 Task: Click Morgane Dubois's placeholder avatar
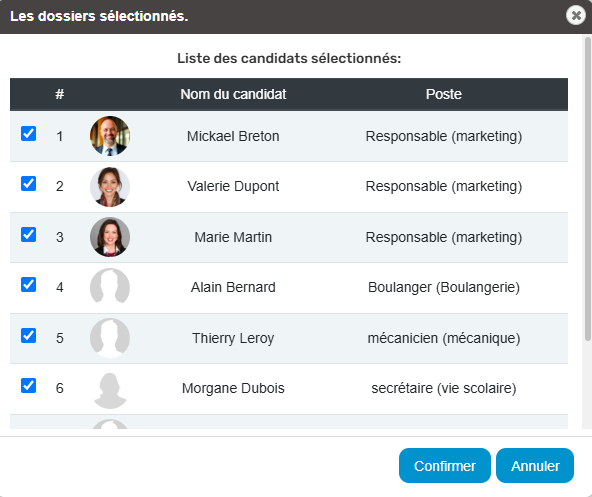coord(110,389)
